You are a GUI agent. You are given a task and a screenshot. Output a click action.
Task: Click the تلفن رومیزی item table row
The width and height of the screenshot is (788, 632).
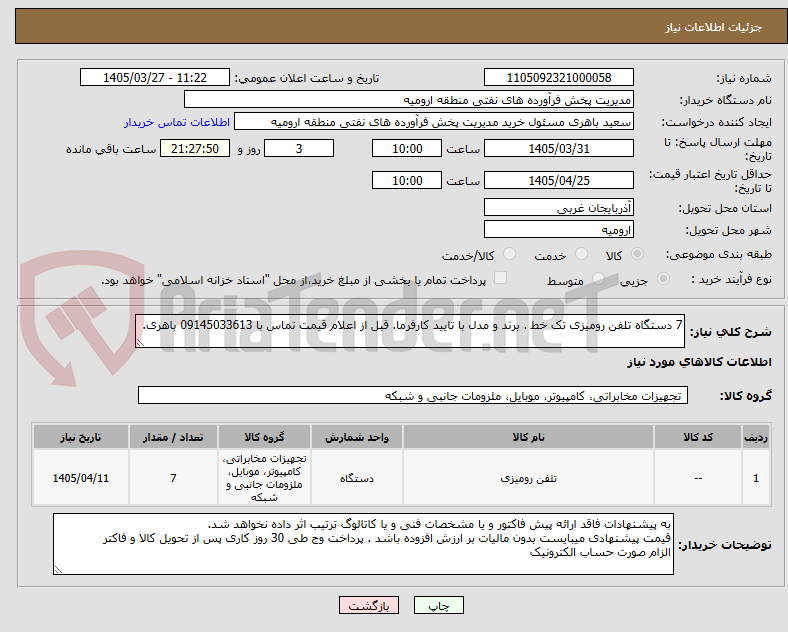(401, 478)
